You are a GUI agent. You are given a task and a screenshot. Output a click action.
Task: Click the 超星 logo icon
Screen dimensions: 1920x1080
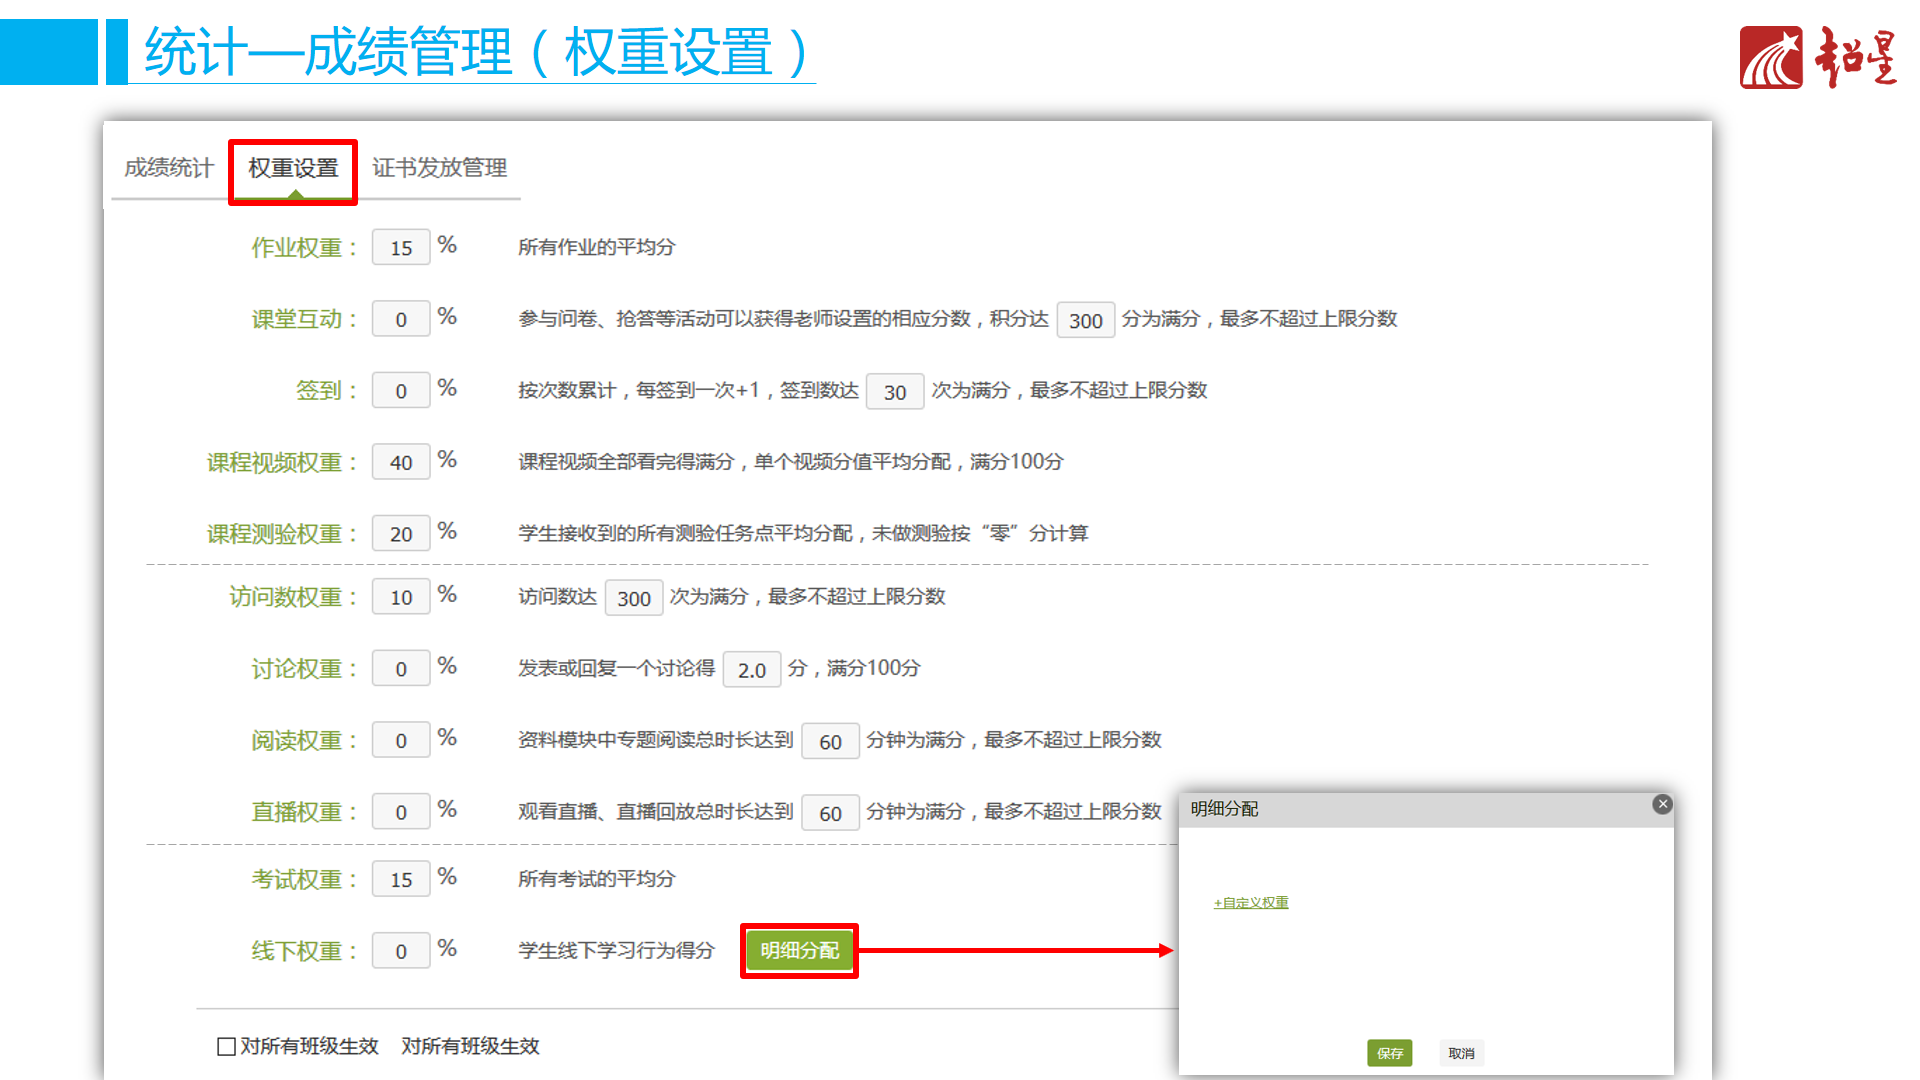click(x=1770, y=57)
